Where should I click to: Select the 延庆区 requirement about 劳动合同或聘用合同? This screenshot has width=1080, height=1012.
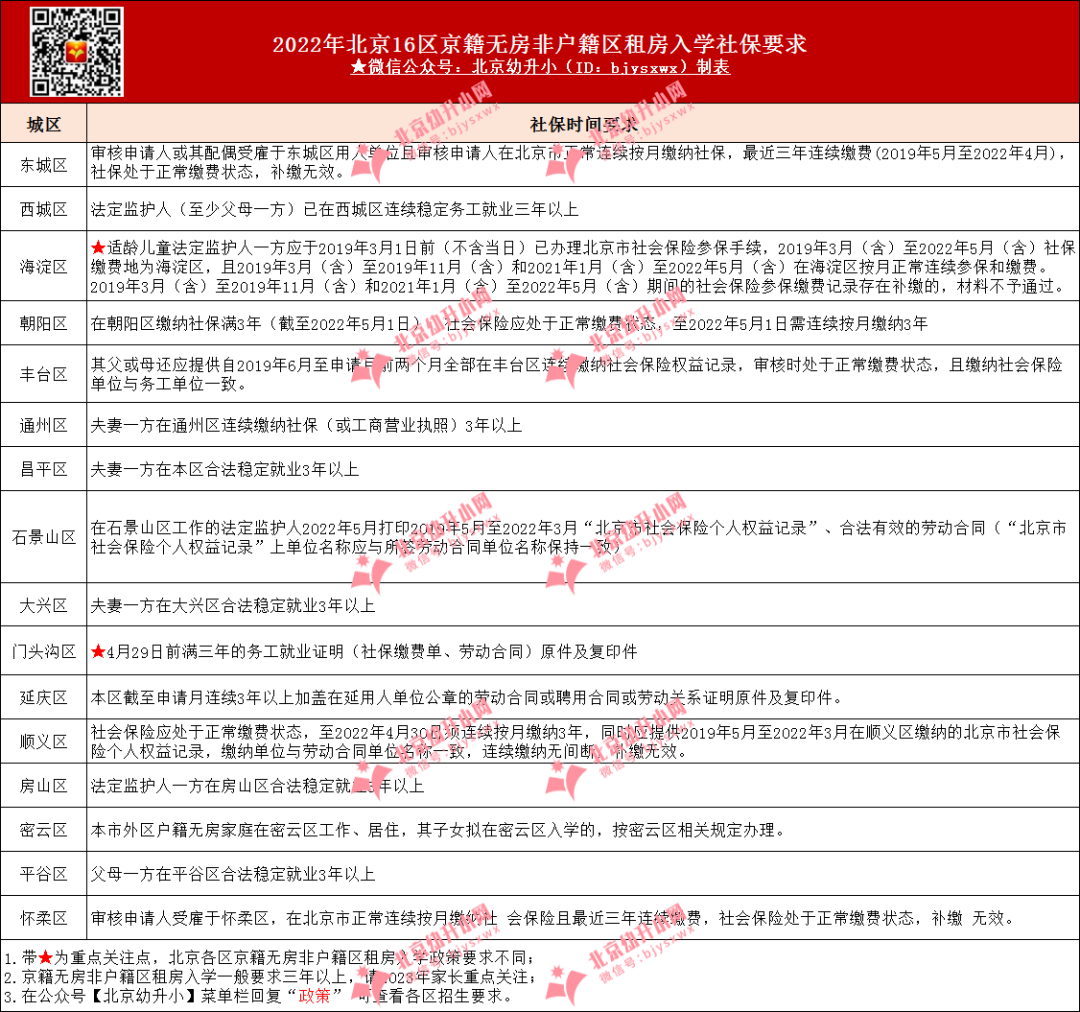[466, 697]
